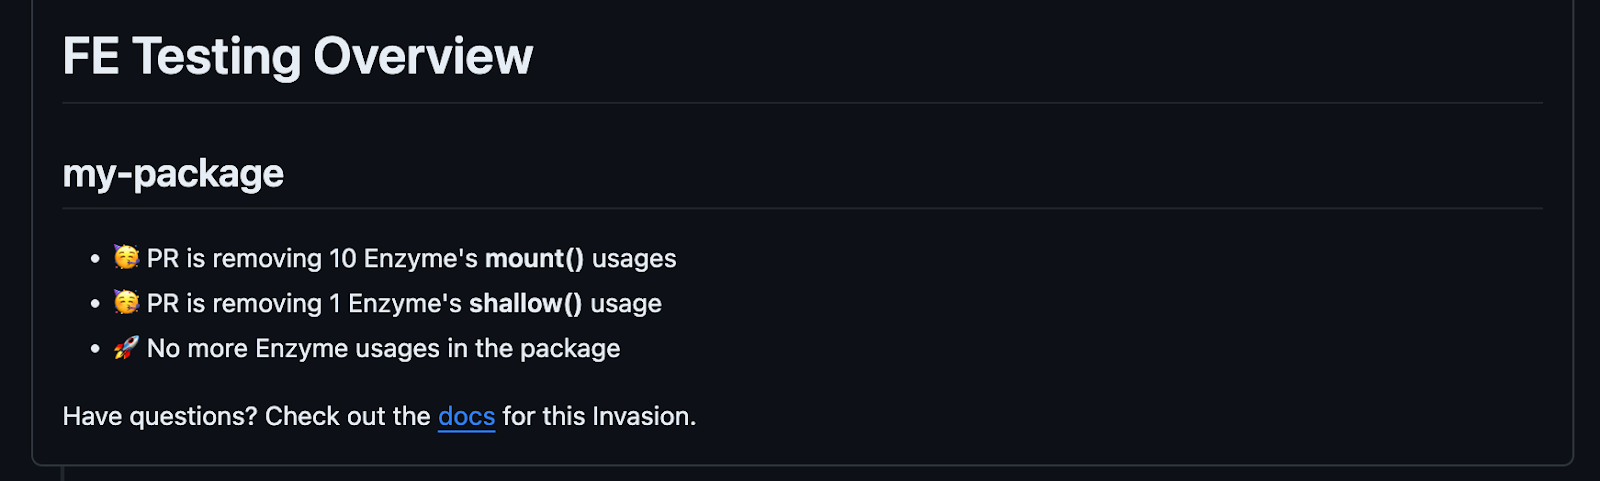Click the rocket emoji icon

pos(126,348)
